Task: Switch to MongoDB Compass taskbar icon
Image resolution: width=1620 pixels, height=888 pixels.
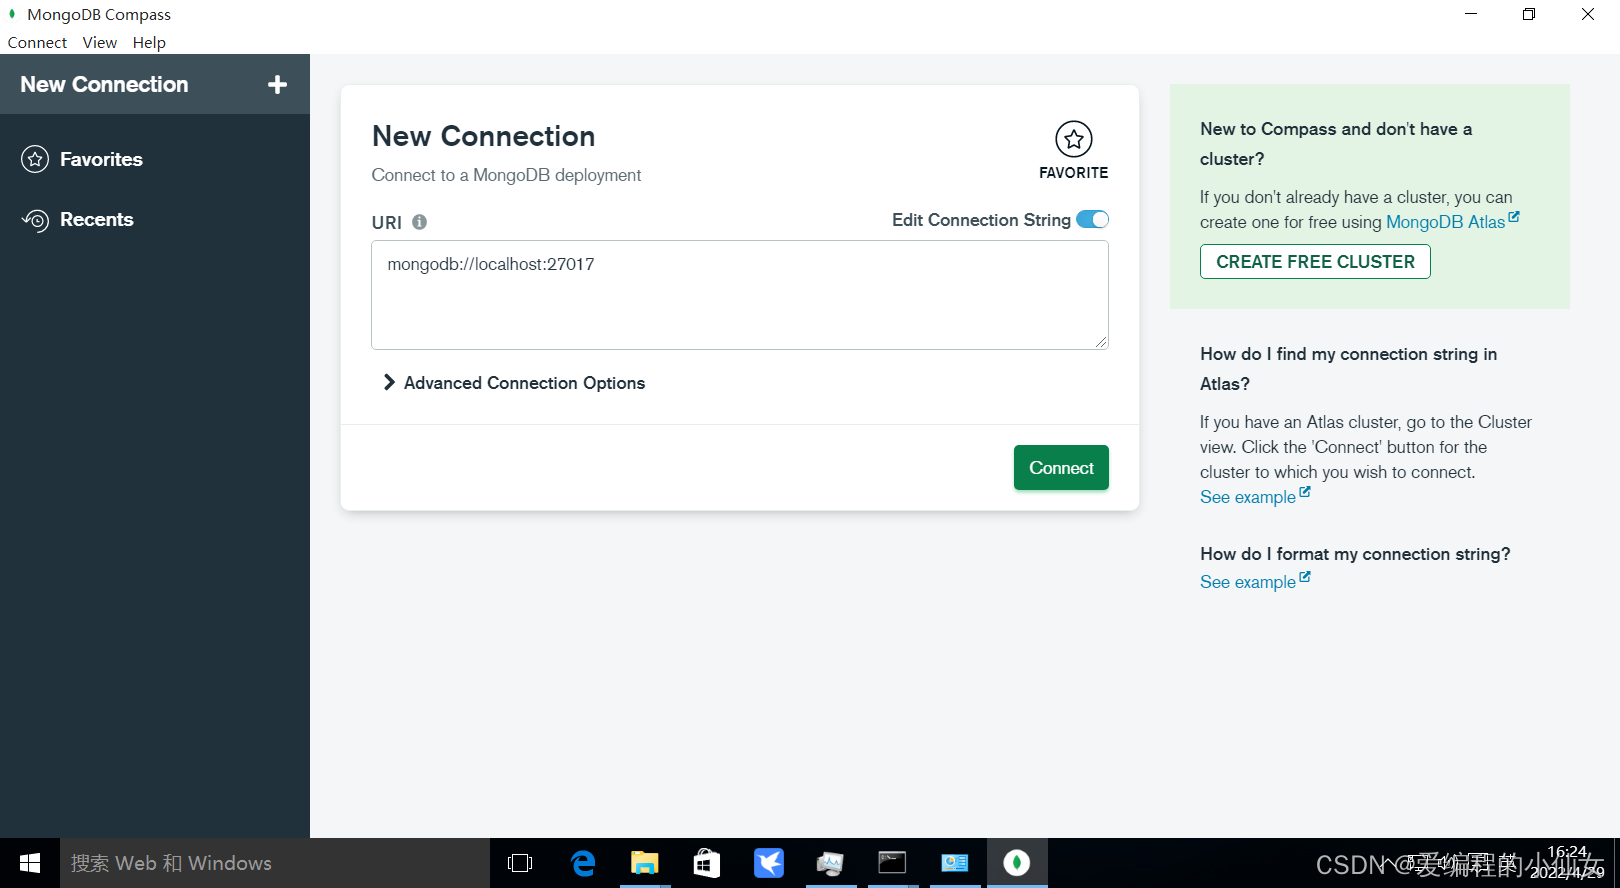Action: 1017,863
